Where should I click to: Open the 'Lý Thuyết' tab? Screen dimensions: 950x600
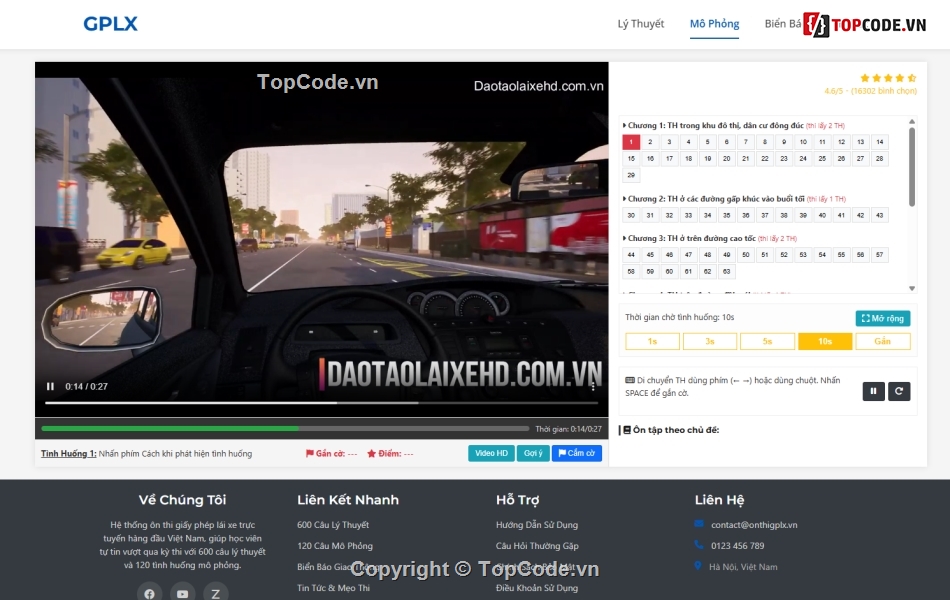point(640,24)
